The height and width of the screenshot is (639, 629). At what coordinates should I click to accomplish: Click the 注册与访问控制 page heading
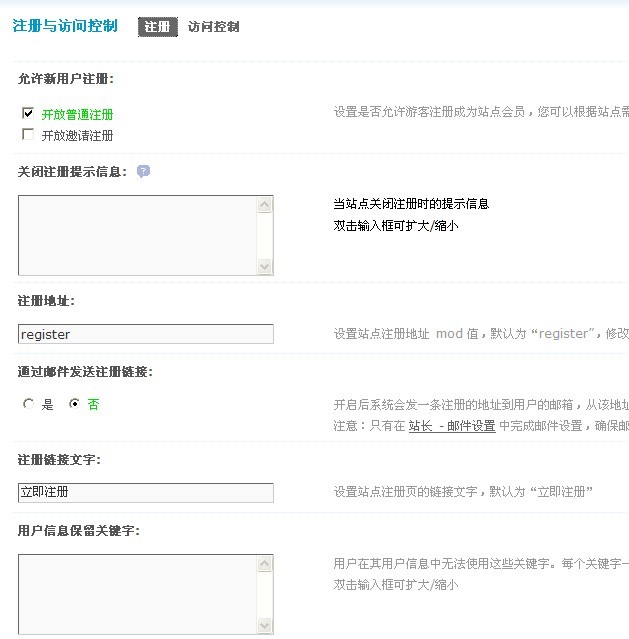coord(65,26)
